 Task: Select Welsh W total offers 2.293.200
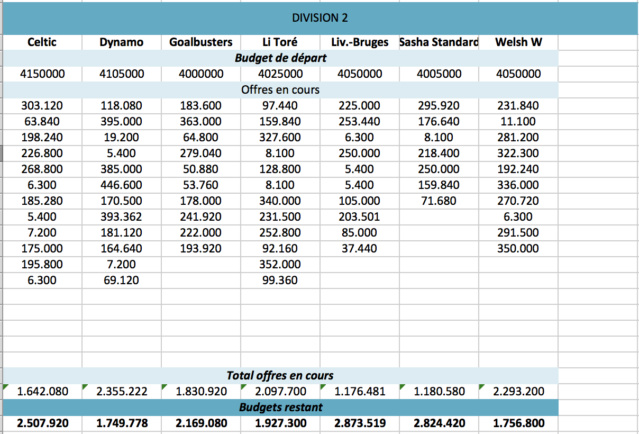[518, 391]
